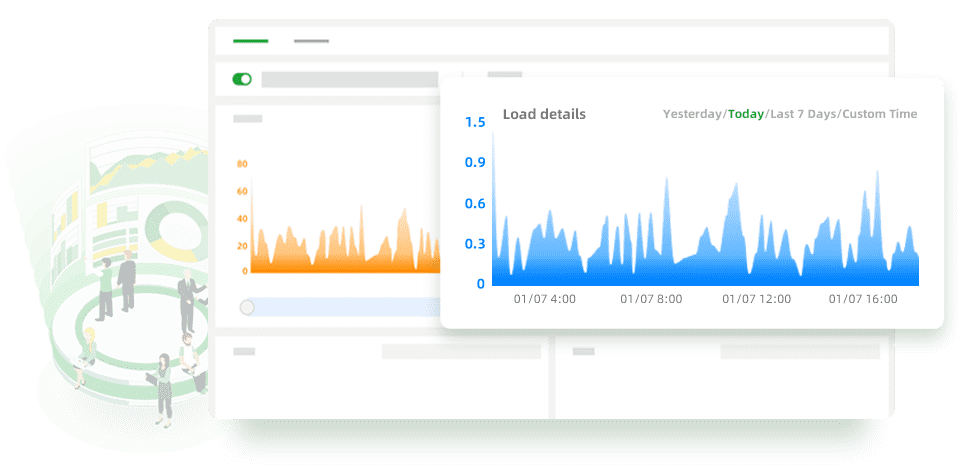
Task: Click the Load details title
Action: 544,114
